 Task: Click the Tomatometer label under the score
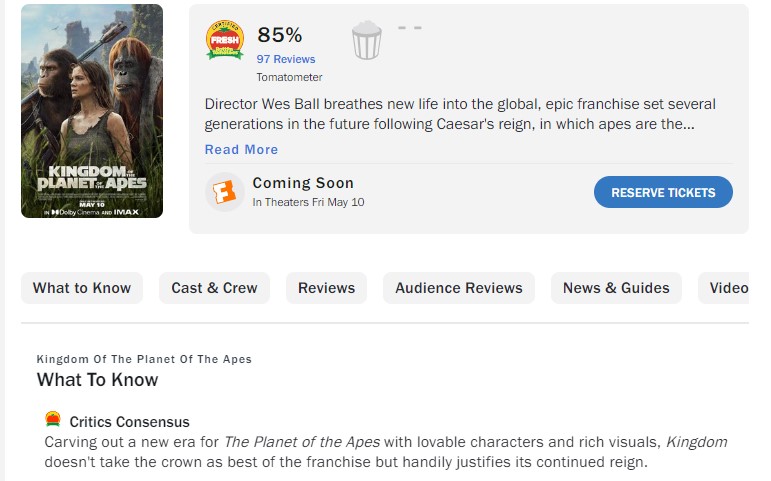[x=289, y=77]
